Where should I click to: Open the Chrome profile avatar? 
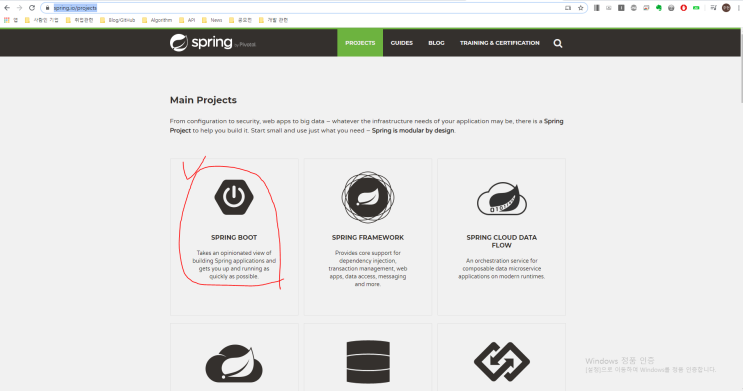pyautogui.click(x=726, y=8)
